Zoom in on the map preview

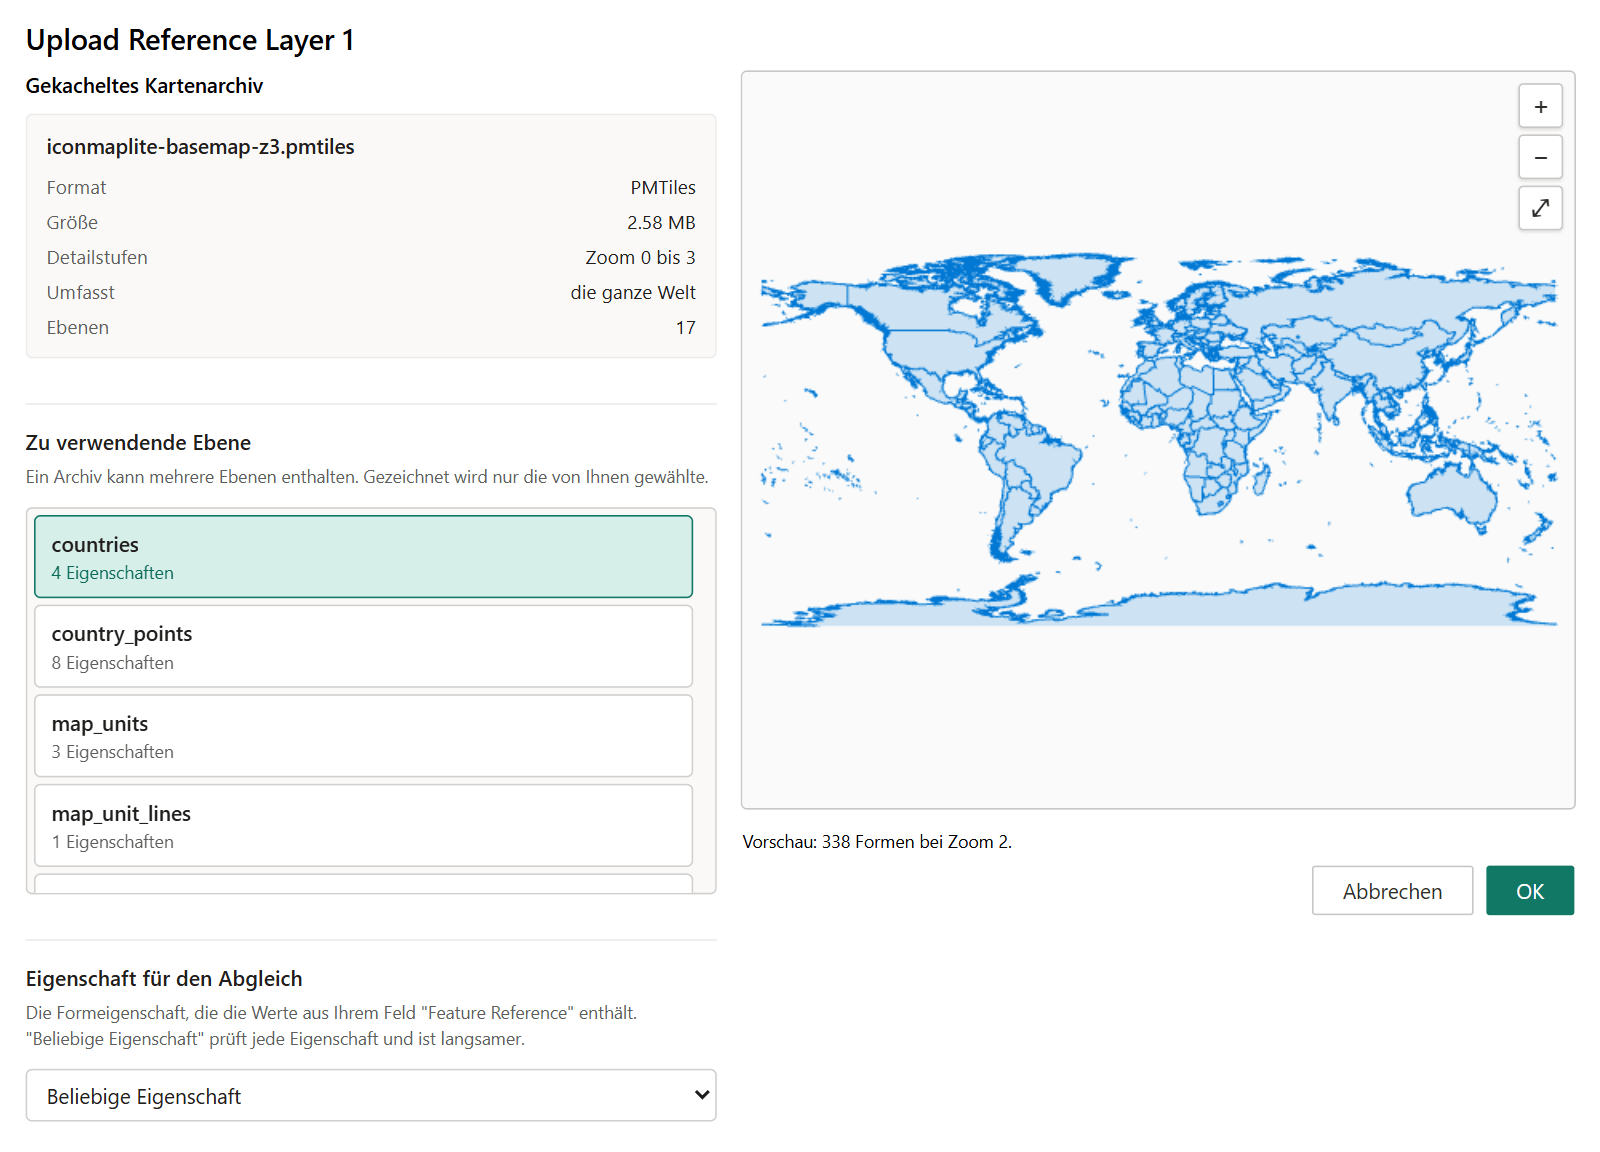[x=1540, y=106]
